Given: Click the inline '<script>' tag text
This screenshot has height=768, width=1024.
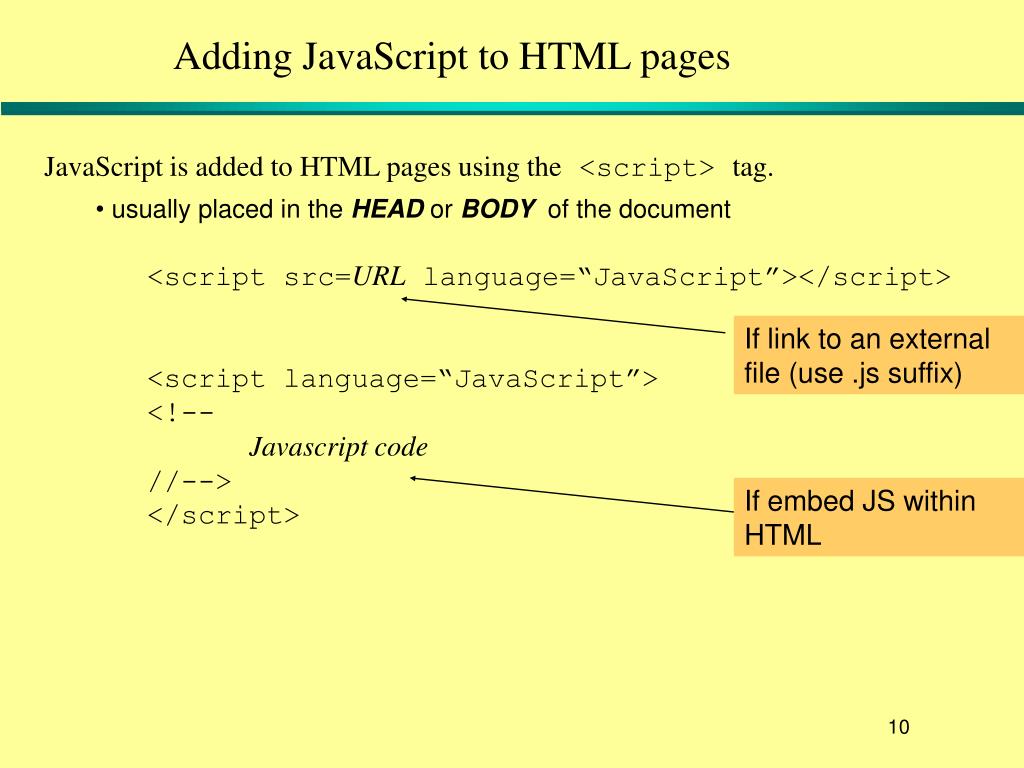Looking at the screenshot, I should tap(647, 168).
